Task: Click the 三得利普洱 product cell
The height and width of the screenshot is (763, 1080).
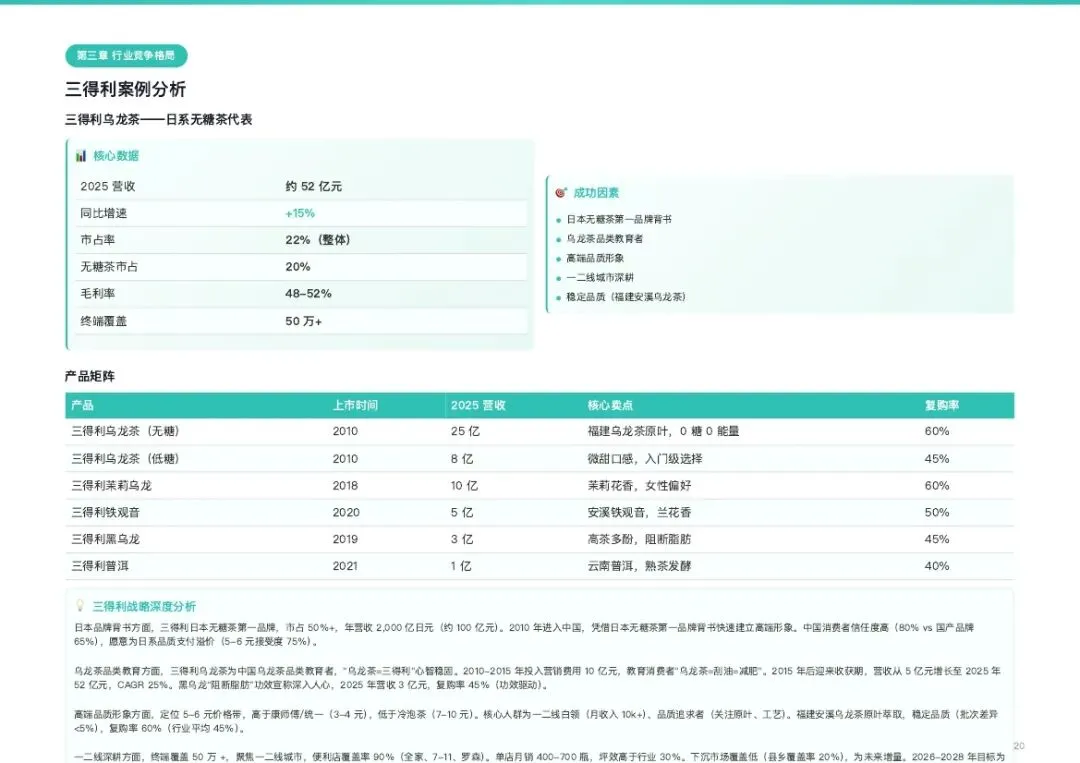Action: point(100,567)
